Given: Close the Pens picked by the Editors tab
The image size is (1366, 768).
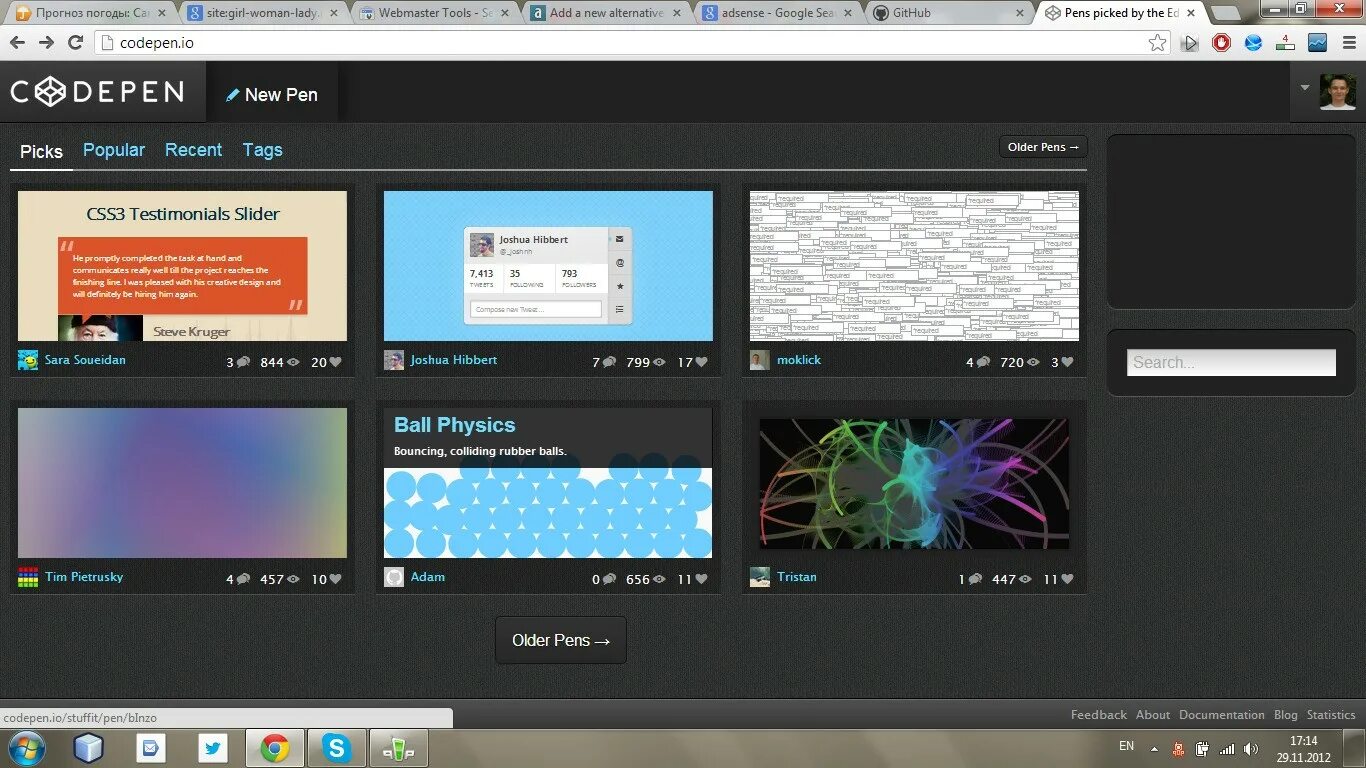Looking at the screenshot, I should click(x=1190, y=13).
